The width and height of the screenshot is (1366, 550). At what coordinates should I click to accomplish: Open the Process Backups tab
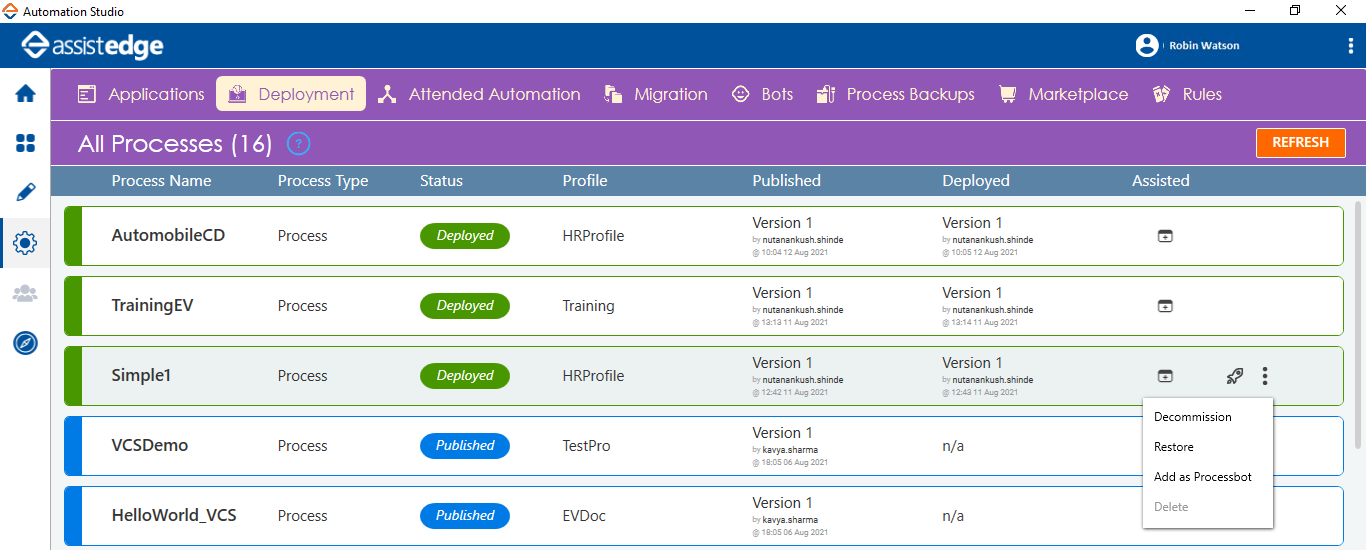click(895, 94)
